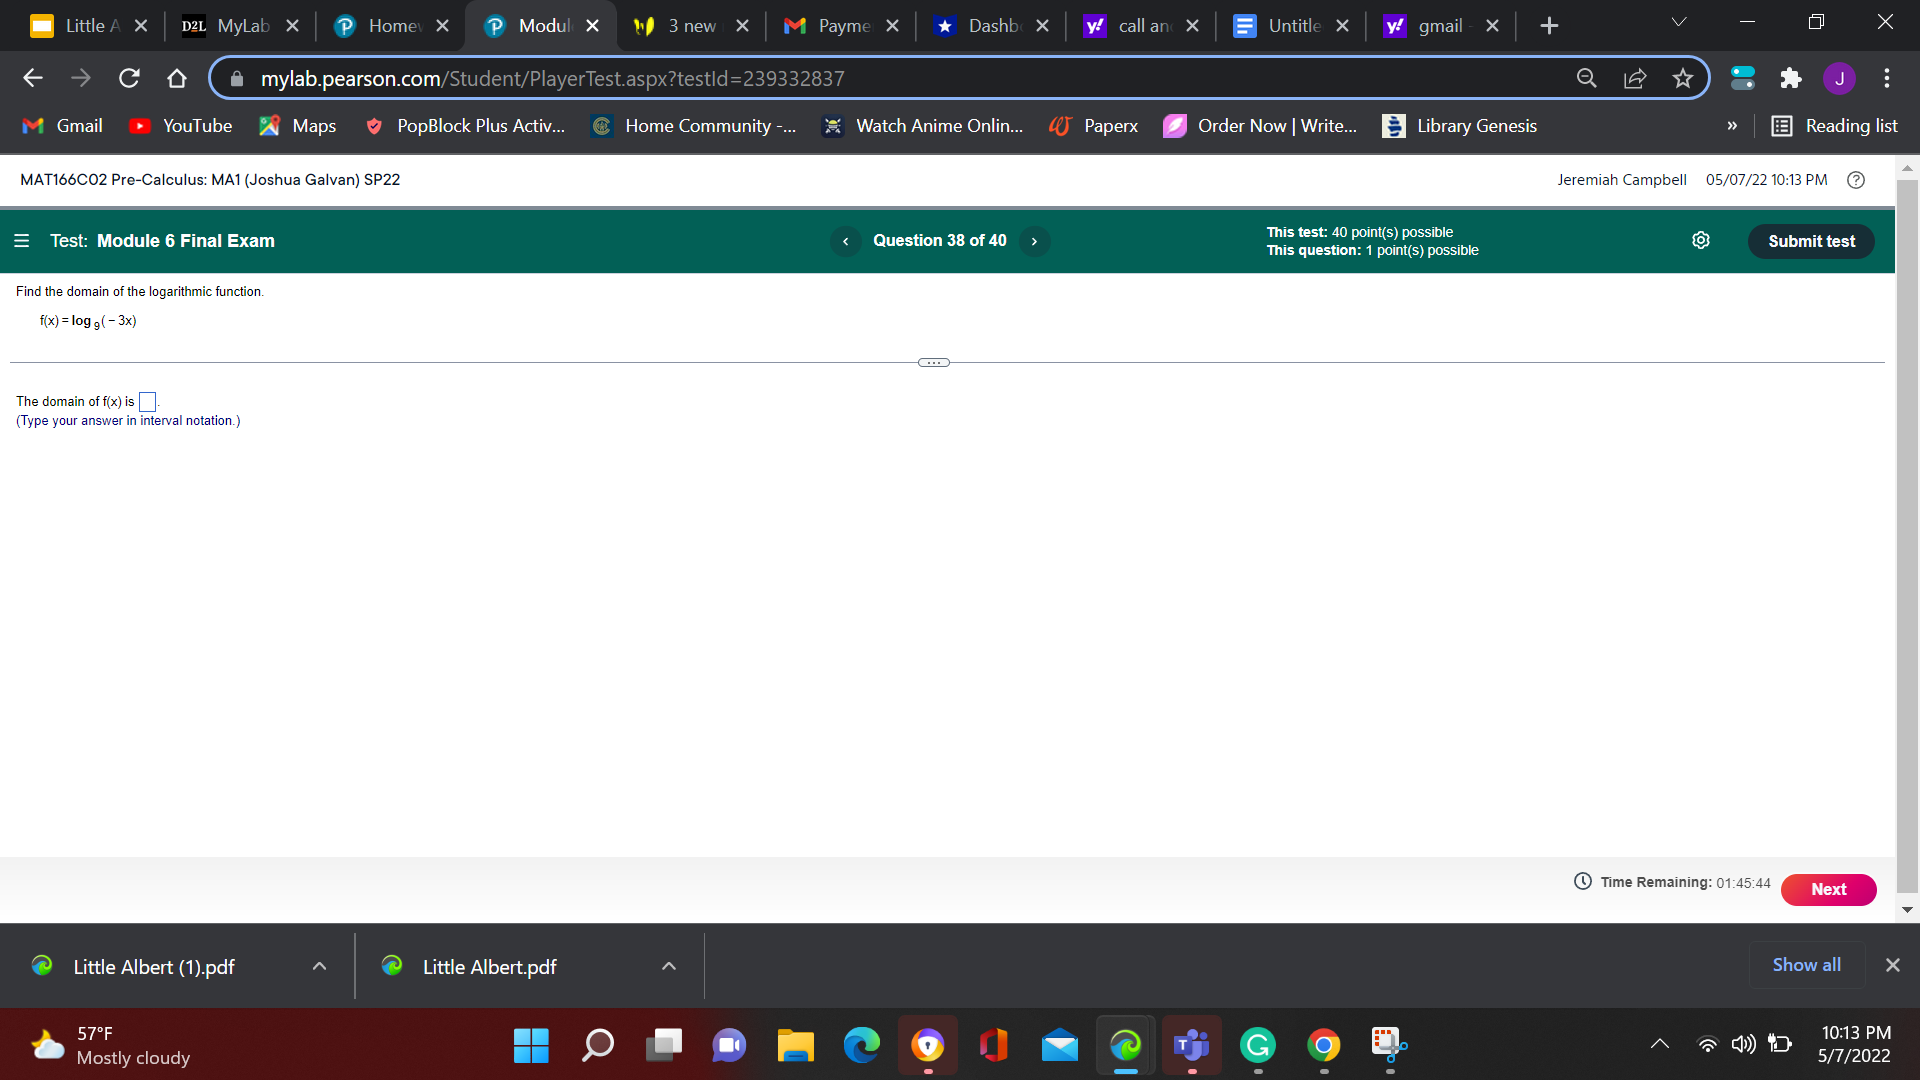This screenshot has width=1920, height=1080.
Task: Expand Little Albert.pdf download options
Action: 669,966
